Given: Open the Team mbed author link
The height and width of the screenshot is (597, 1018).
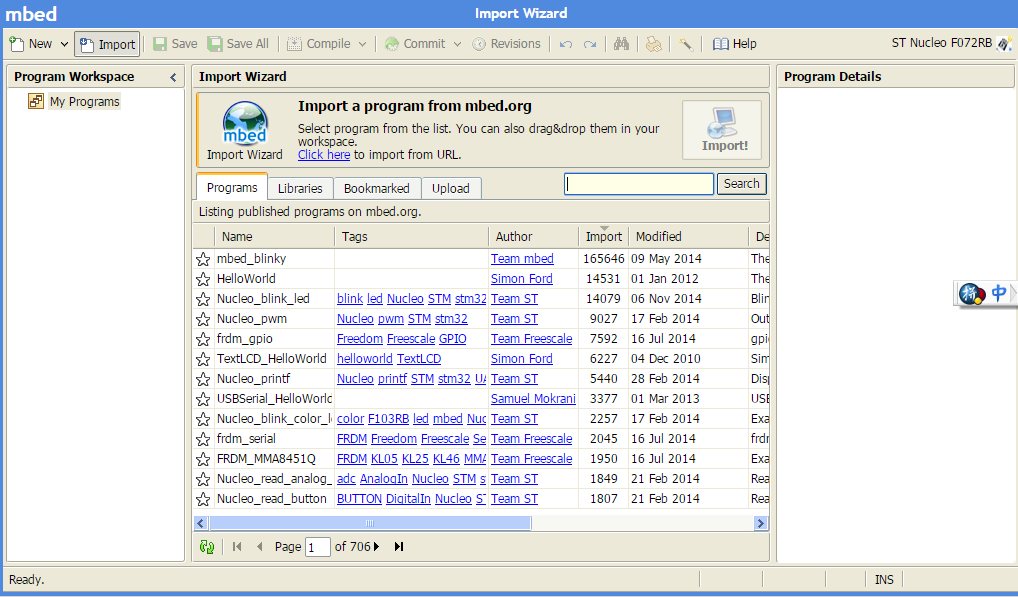Looking at the screenshot, I should 522,259.
